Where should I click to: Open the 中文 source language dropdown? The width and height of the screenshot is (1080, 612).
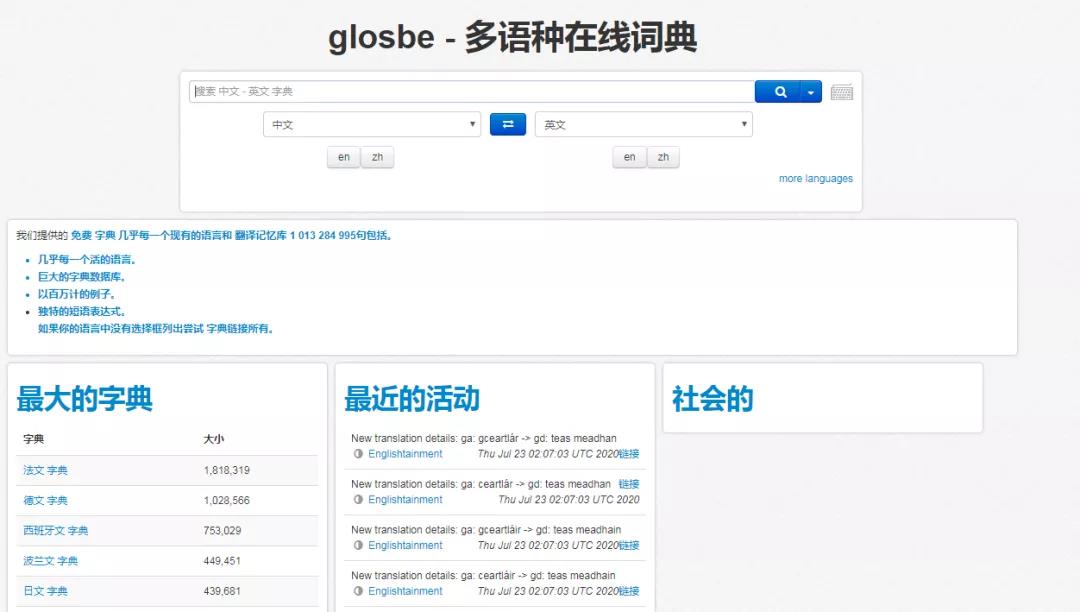371,124
